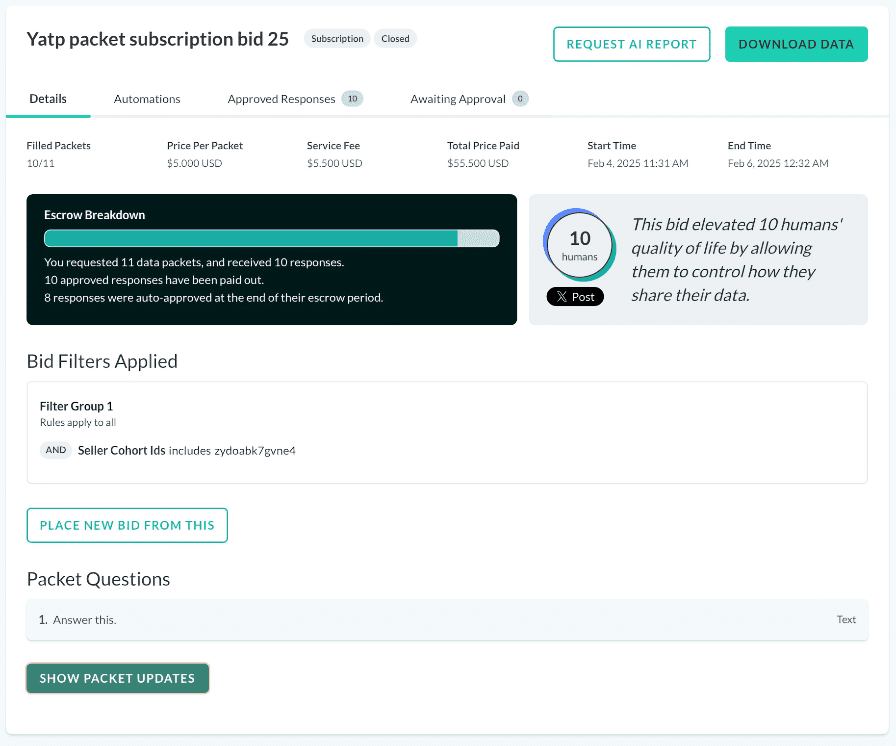Open the Details tab

tap(48, 99)
